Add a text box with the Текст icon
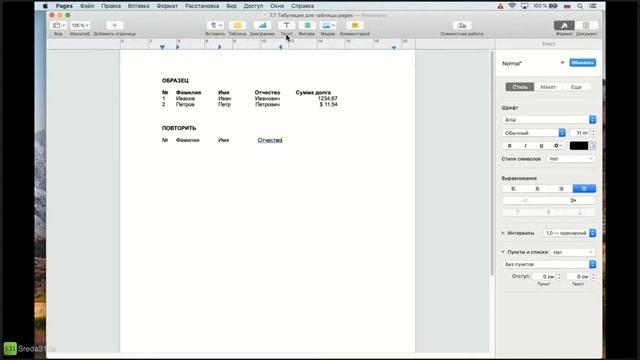Screen dimensions: 640x360 pyautogui.click(x=287, y=25)
